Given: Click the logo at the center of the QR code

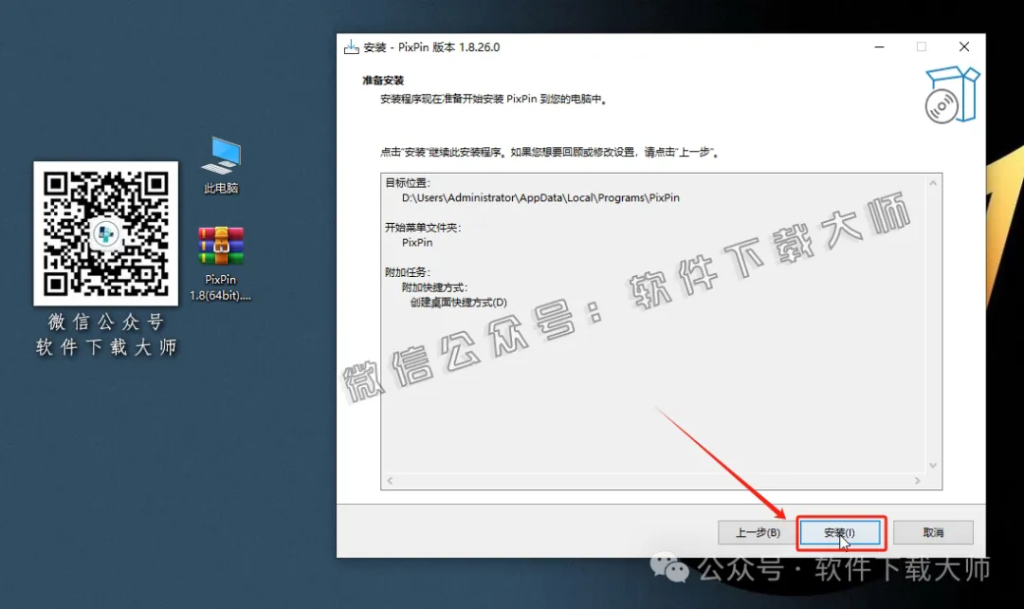Looking at the screenshot, I should [106, 232].
